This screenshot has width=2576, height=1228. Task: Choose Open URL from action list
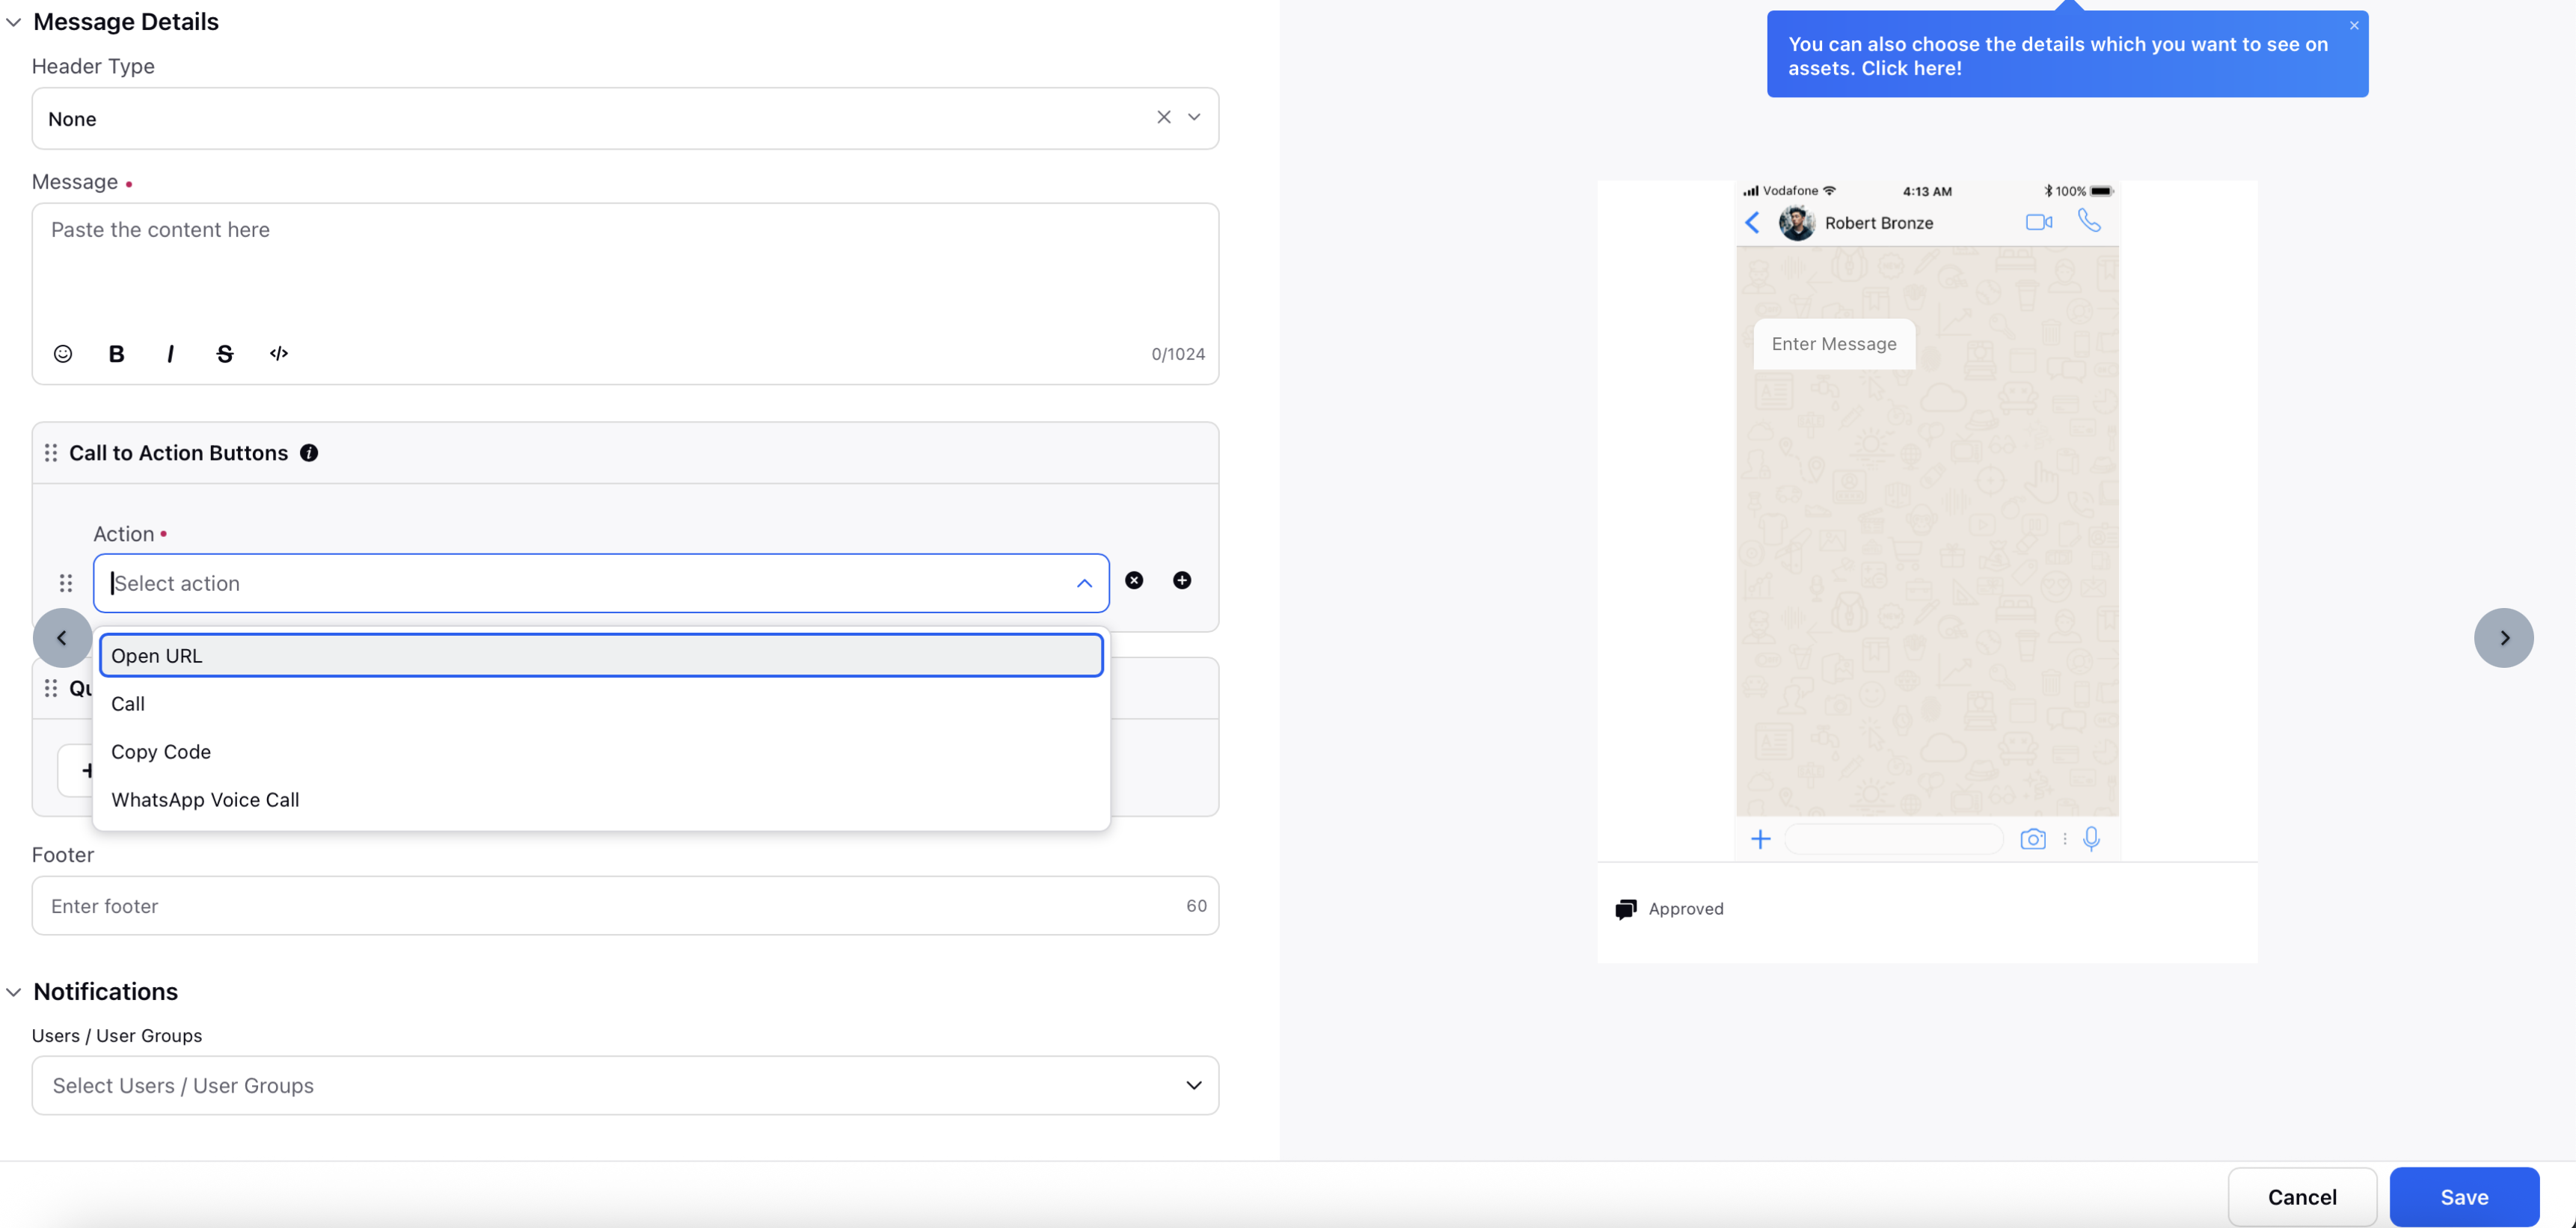coord(601,656)
